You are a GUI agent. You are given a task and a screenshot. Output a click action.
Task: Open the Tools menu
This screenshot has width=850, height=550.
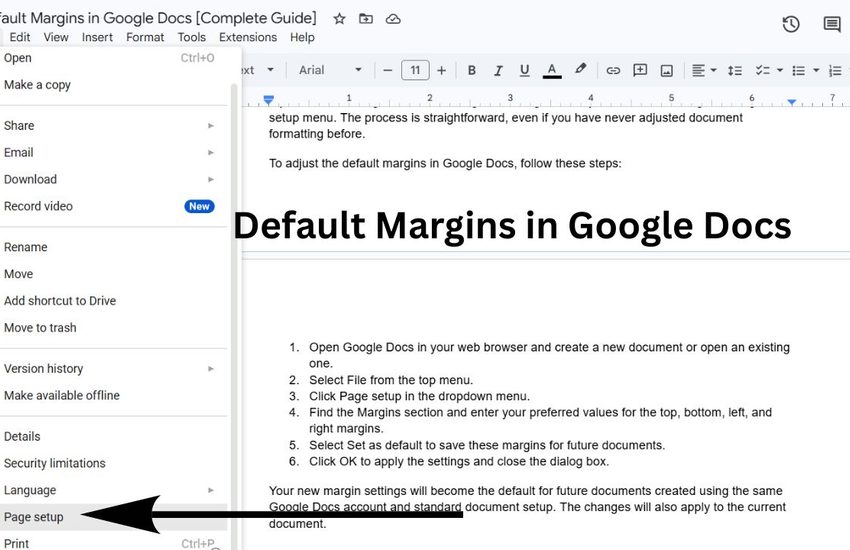[x=191, y=37]
